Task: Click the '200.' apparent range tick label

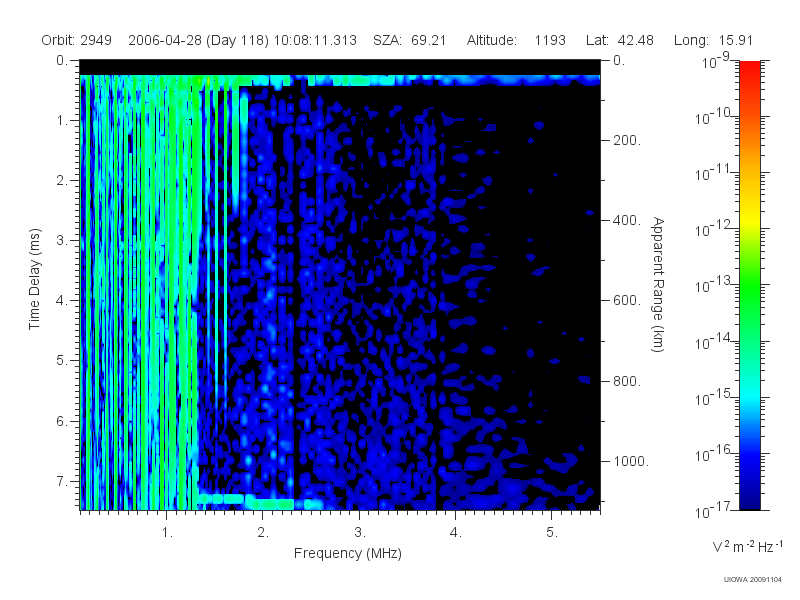Action: [627, 140]
